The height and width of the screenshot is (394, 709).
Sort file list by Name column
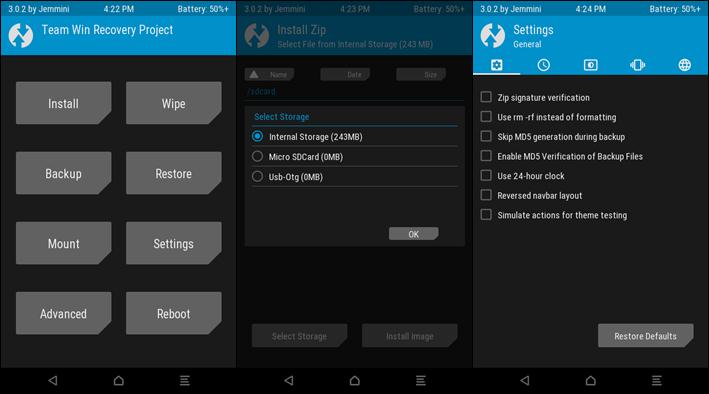(269, 75)
